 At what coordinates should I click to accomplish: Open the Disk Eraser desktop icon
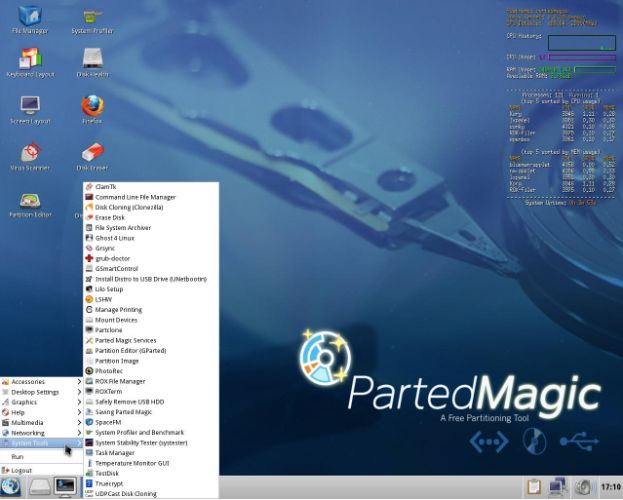point(92,156)
